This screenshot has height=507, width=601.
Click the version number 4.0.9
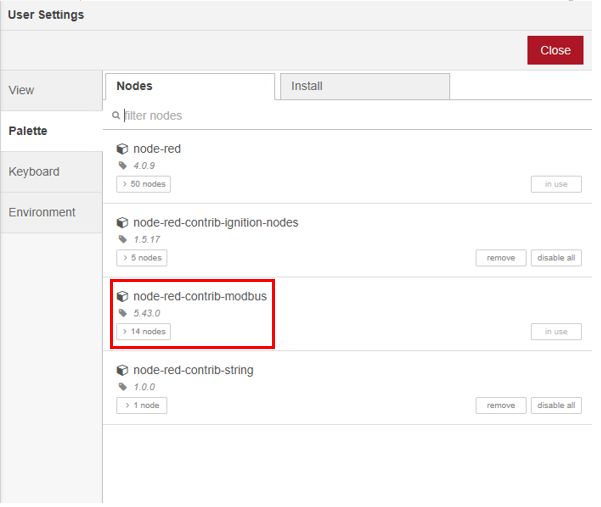[144, 166]
